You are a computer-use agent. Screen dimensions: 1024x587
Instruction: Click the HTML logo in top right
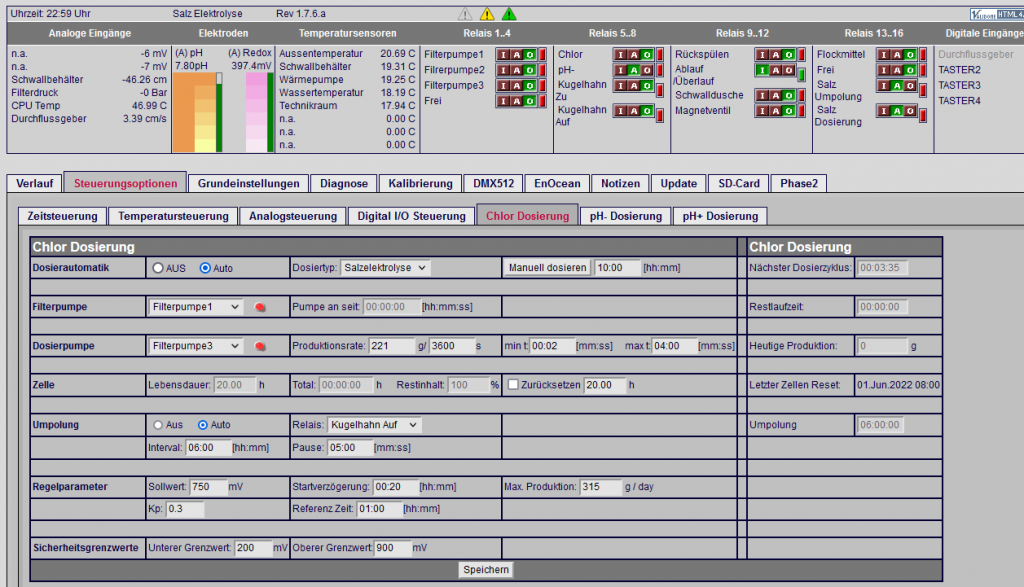tap(997, 14)
